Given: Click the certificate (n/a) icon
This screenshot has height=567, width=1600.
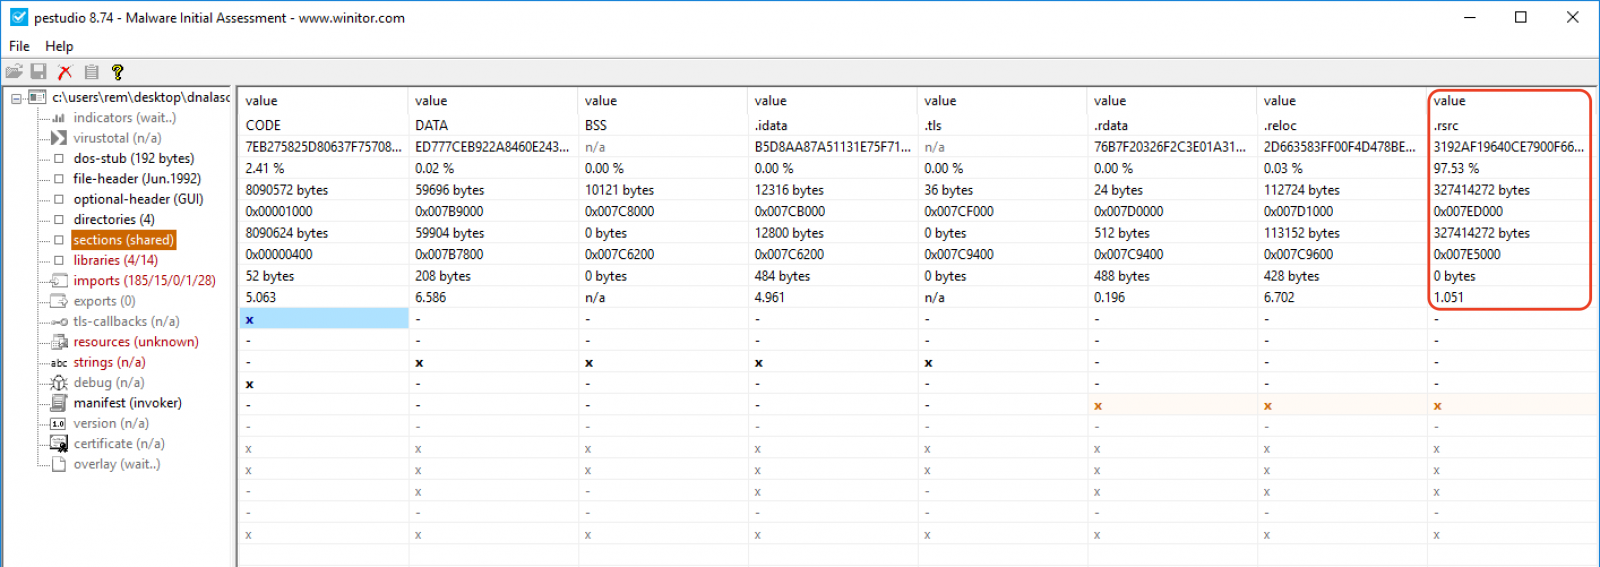Looking at the screenshot, I should (59, 444).
